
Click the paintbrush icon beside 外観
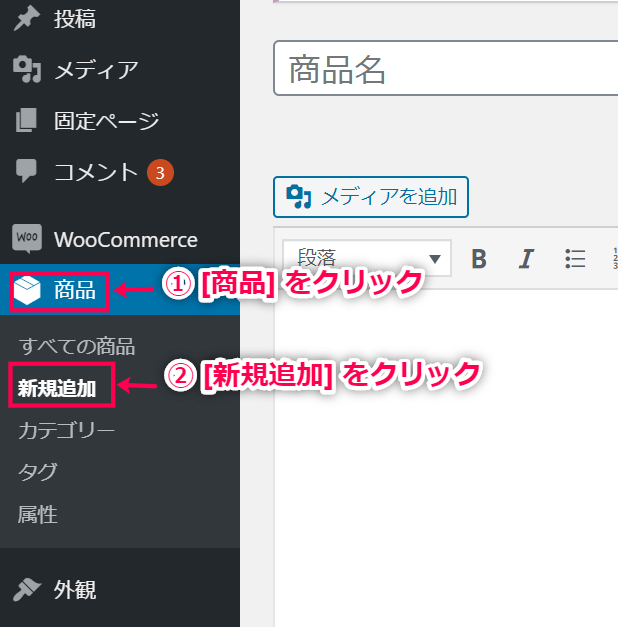tap(26, 589)
